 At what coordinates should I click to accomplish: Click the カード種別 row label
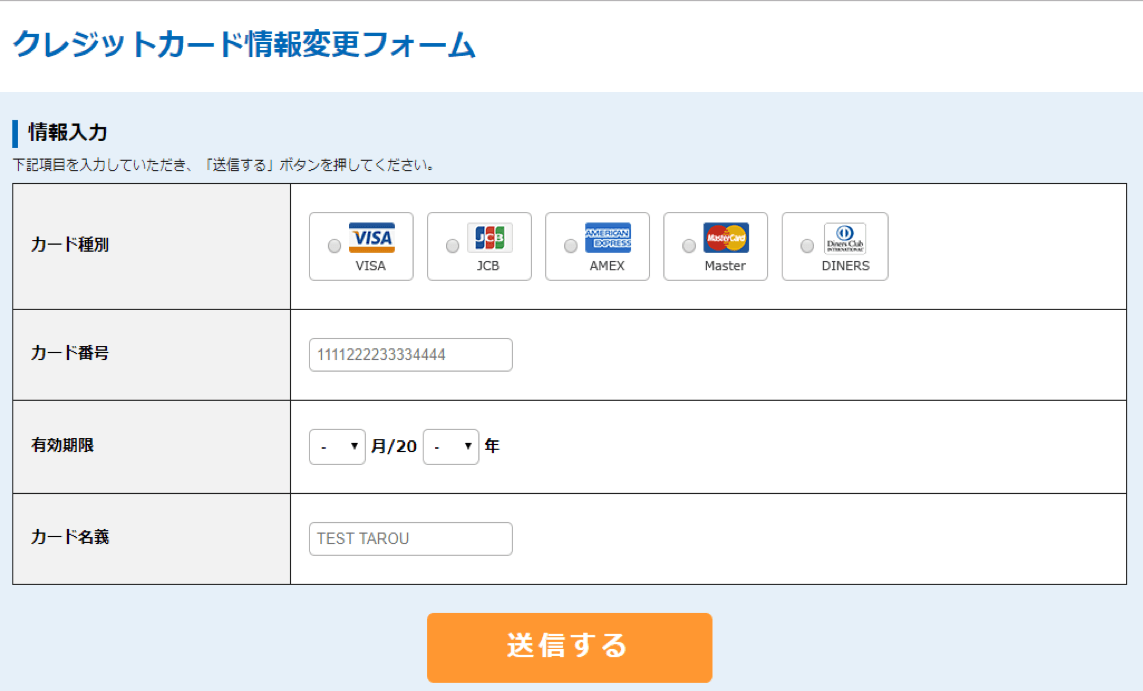click(70, 245)
